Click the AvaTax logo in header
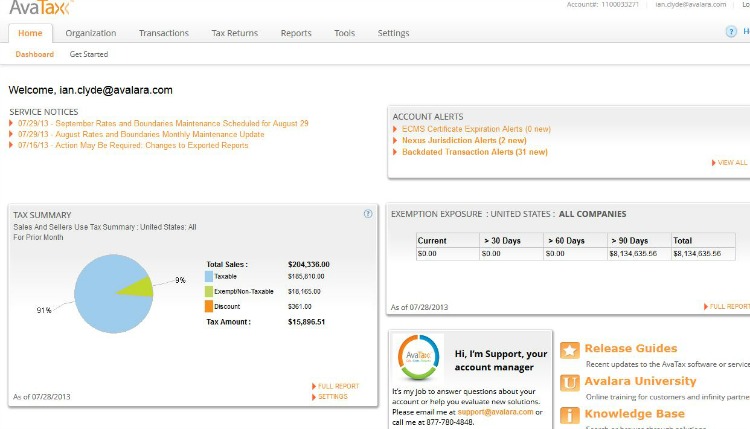The image size is (750, 429). point(38,8)
